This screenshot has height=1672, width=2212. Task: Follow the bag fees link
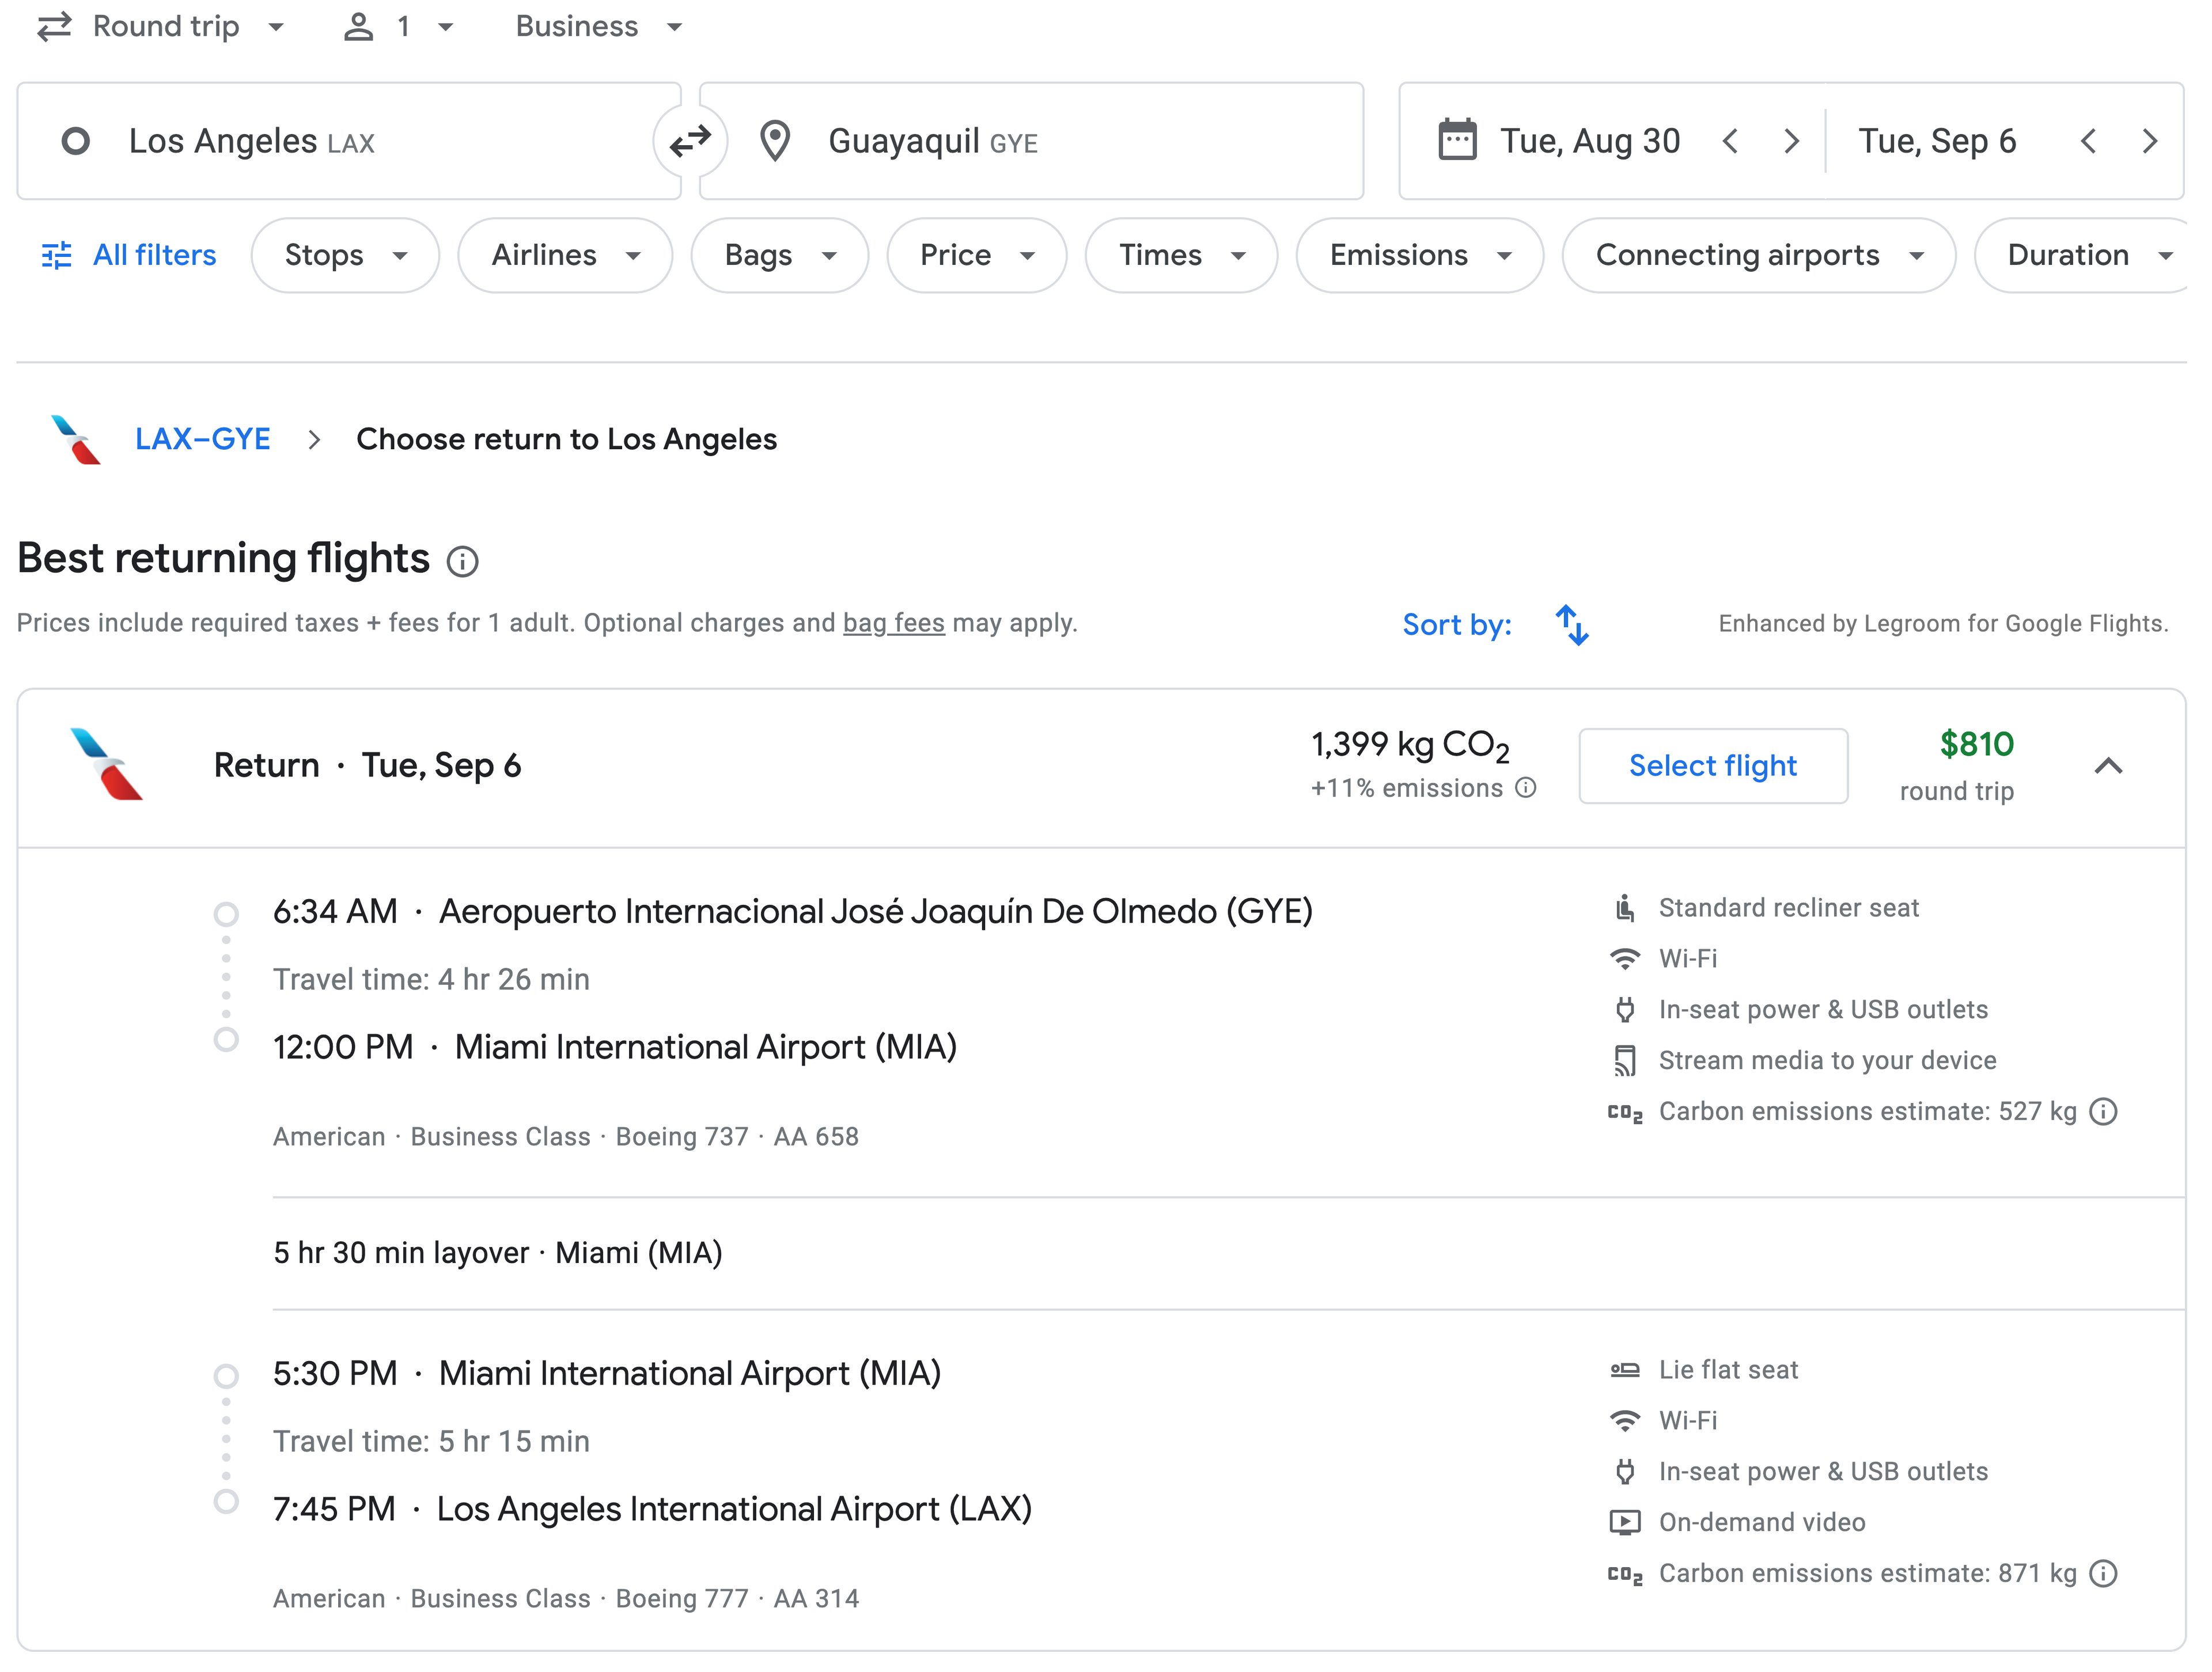coord(893,623)
